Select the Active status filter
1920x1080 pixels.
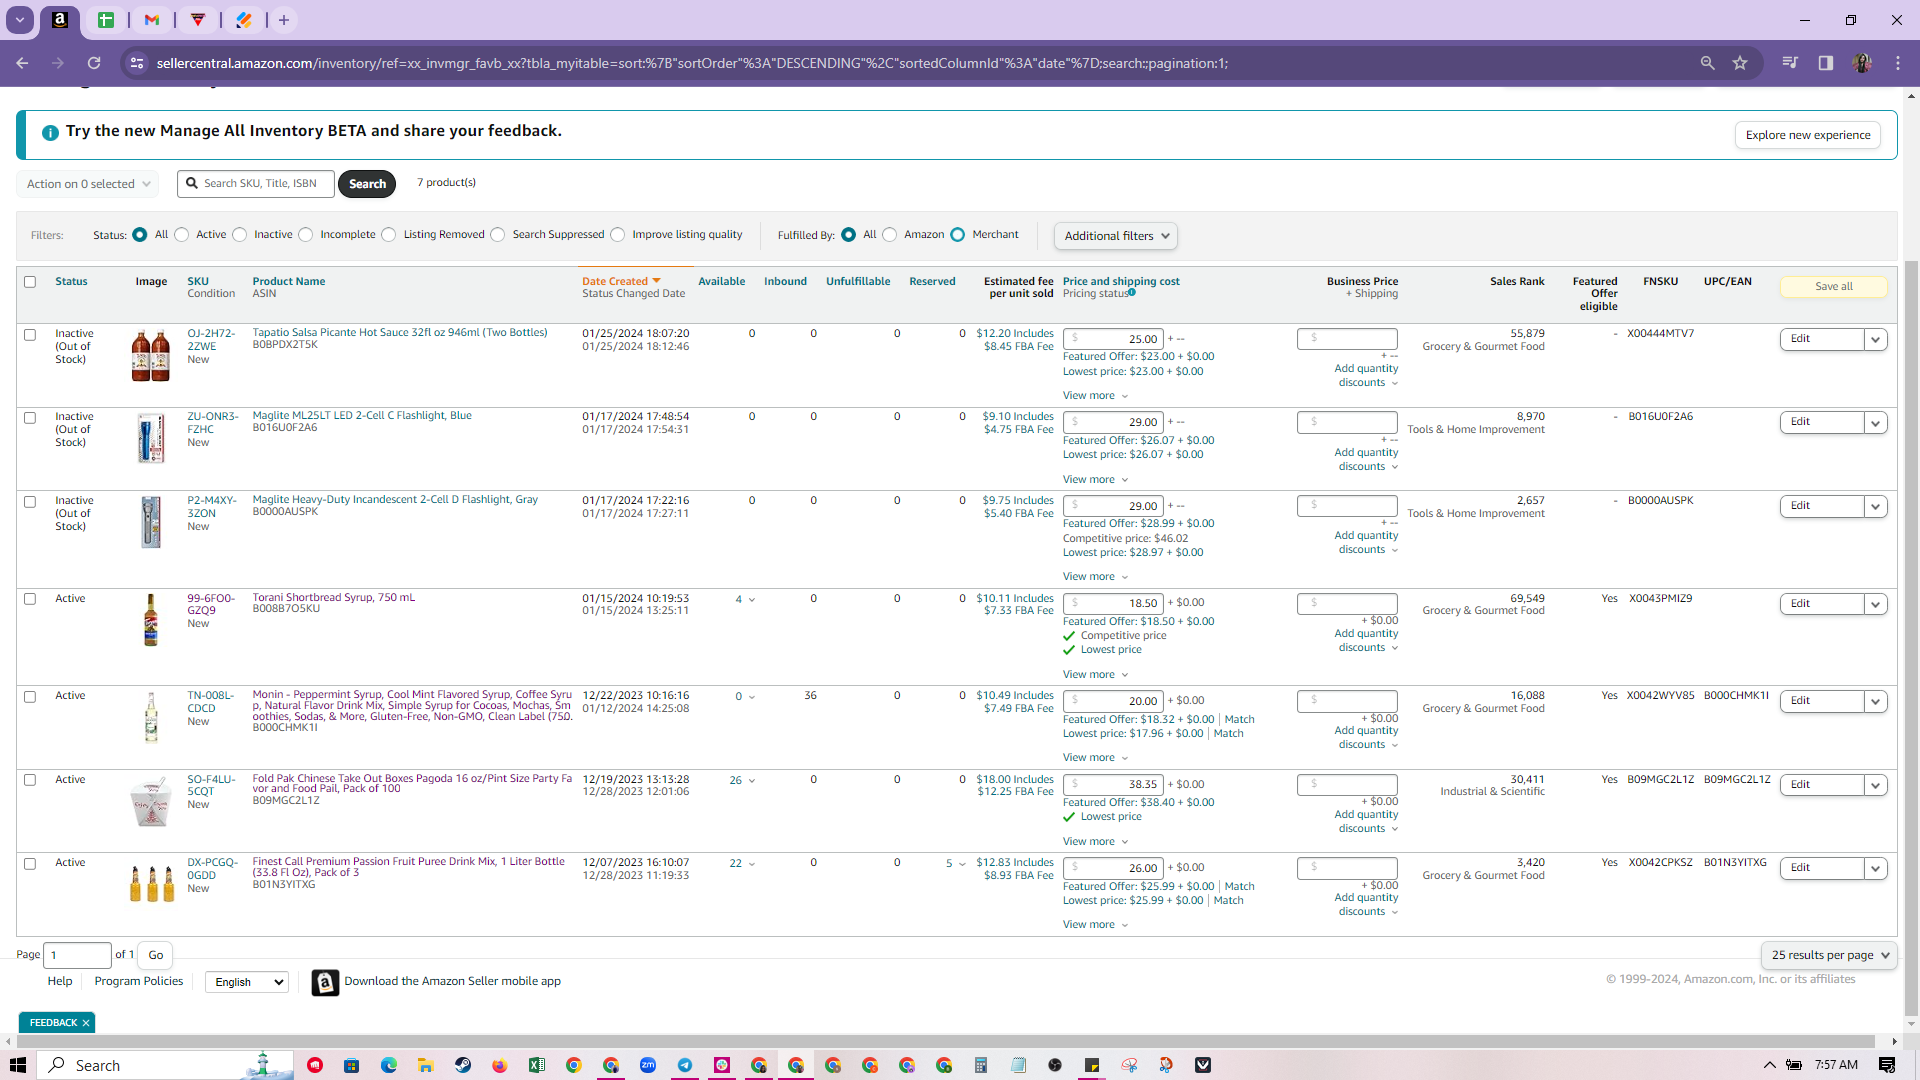(182, 235)
